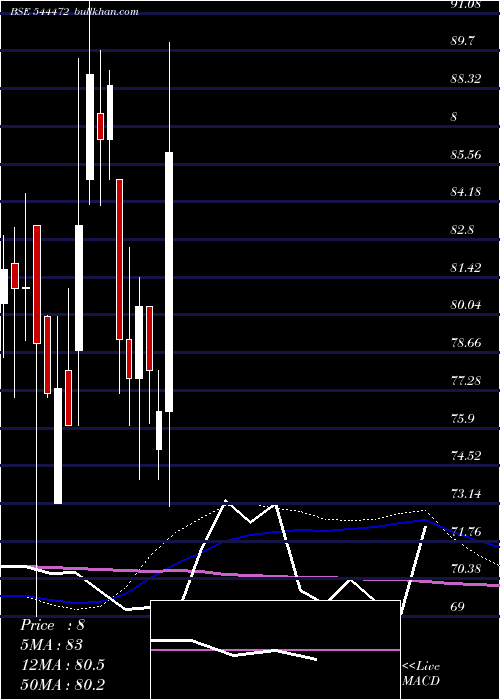
Task: Click the 89.7 price axis label
Action: [462, 41]
